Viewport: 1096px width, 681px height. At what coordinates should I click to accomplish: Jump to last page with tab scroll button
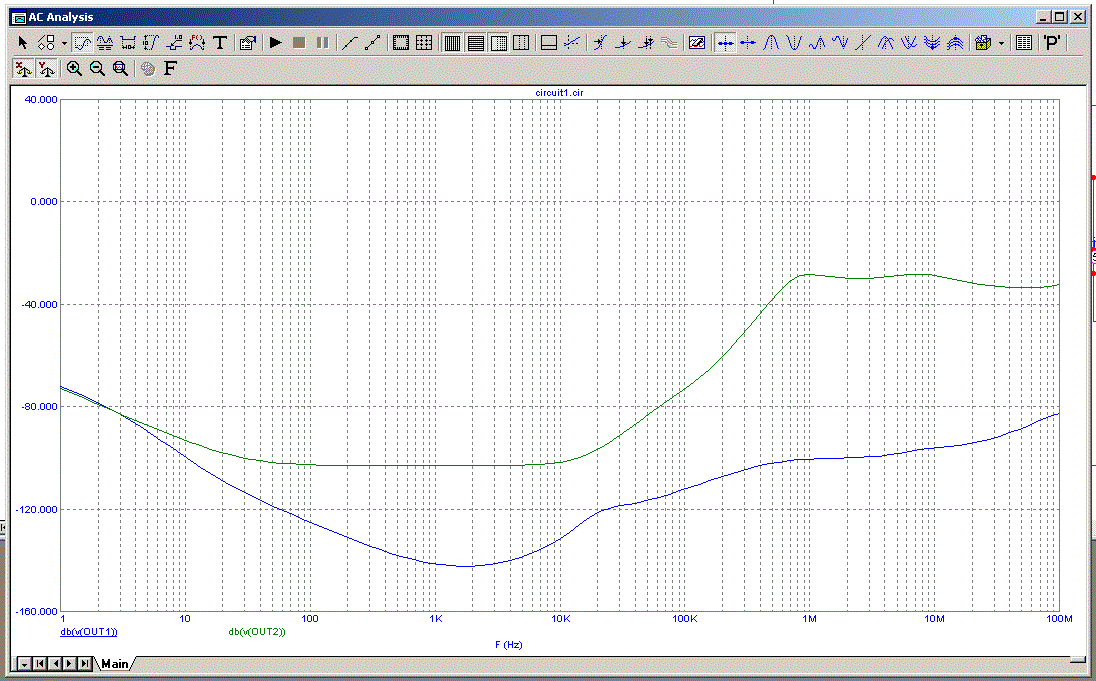tap(84, 663)
